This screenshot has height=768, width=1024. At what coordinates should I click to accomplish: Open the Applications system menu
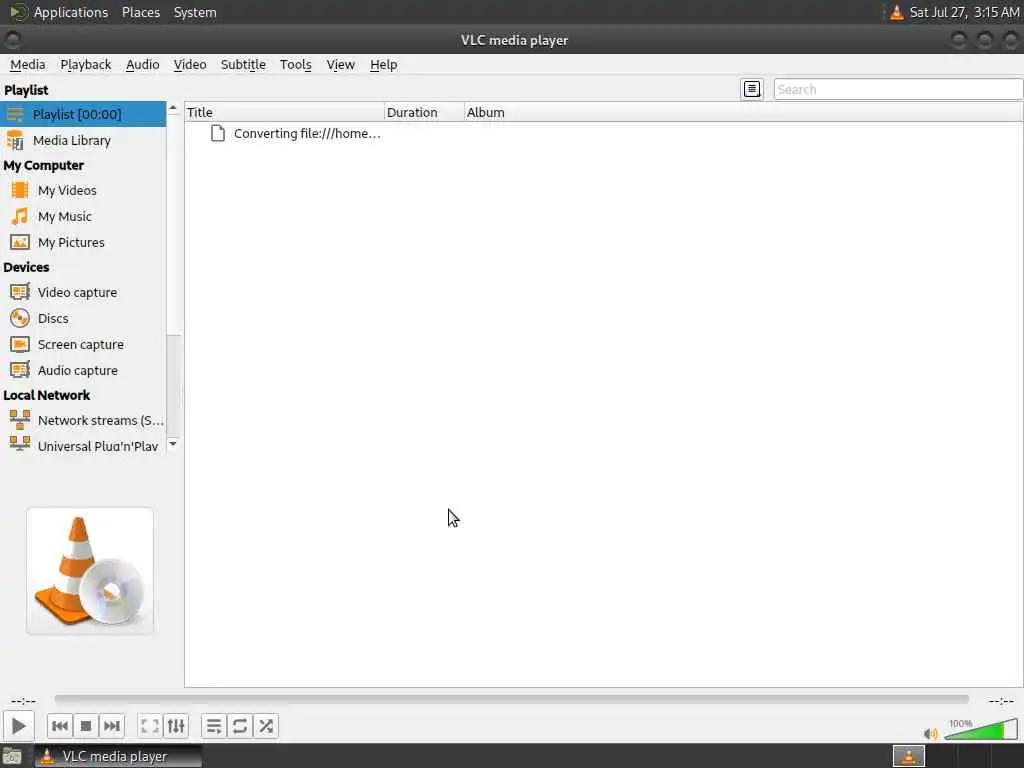tap(71, 12)
